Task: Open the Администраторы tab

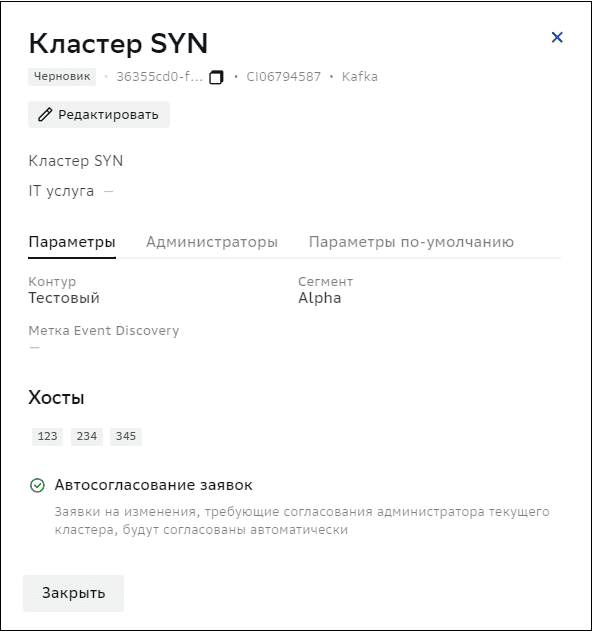Action: tap(212, 242)
